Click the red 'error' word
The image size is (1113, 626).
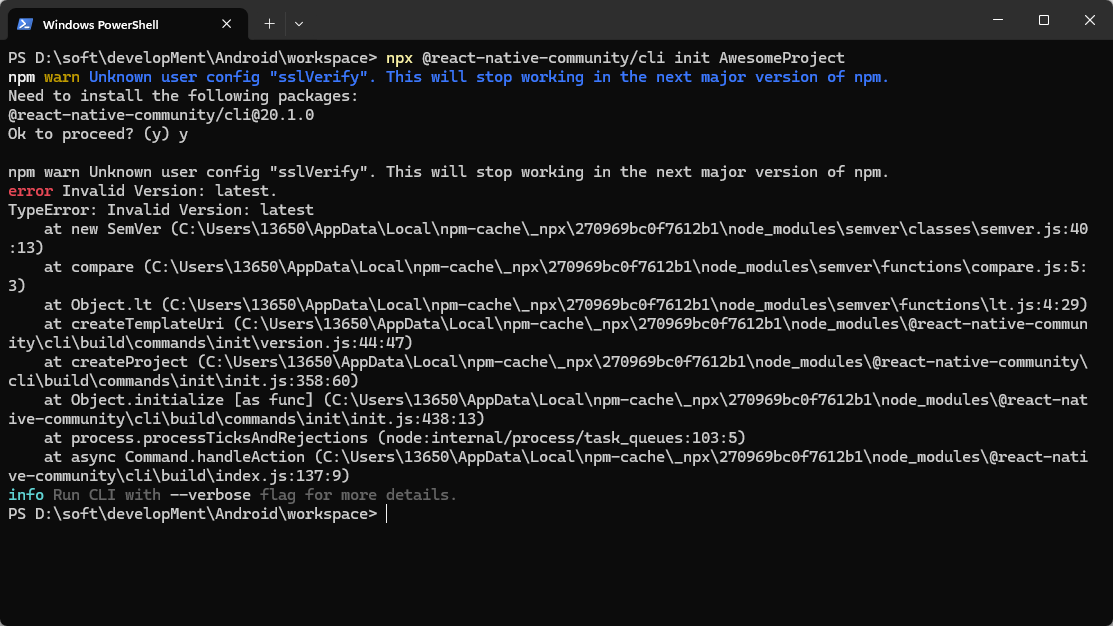31,191
